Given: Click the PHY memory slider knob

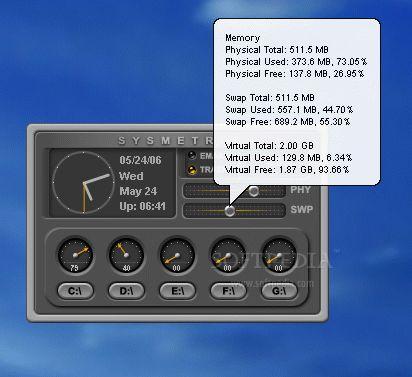Looking at the screenshot, I should pos(254,191).
